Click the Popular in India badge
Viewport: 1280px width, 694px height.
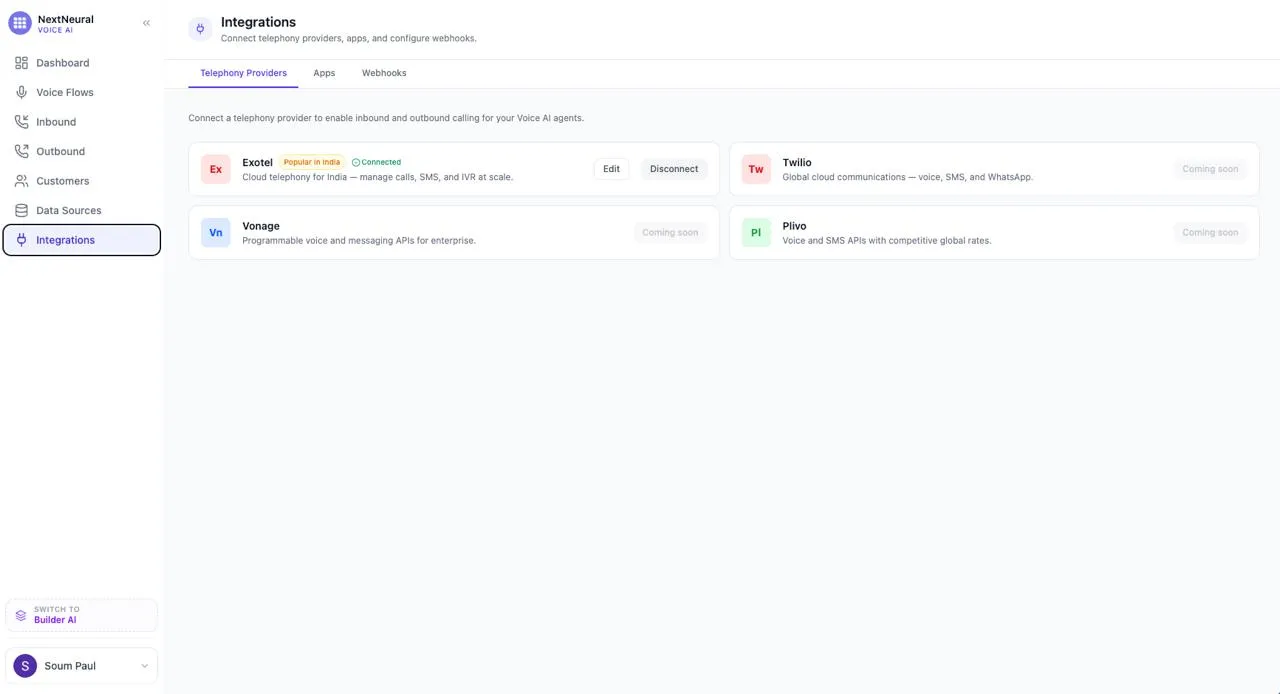point(312,162)
